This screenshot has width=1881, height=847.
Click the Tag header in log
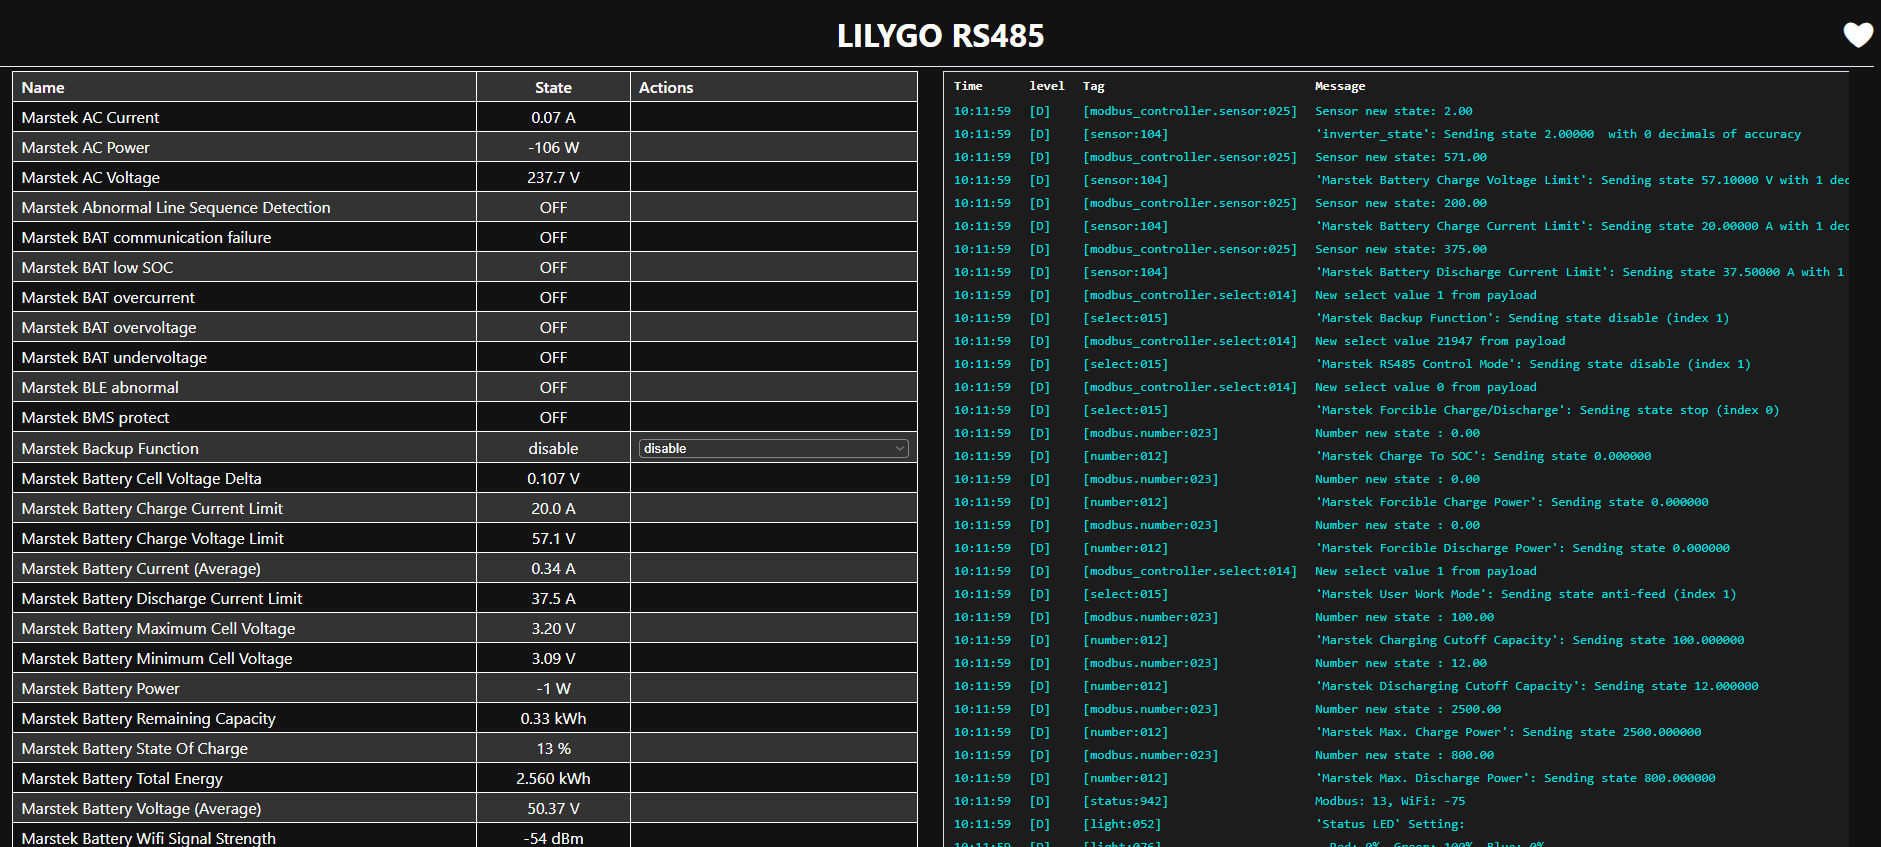1093,86
